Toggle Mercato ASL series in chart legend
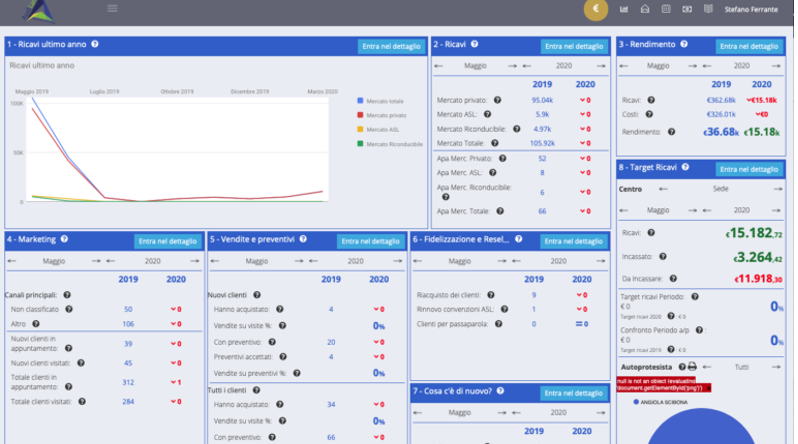This screenshot has width=798, height=444. [378, 129]
